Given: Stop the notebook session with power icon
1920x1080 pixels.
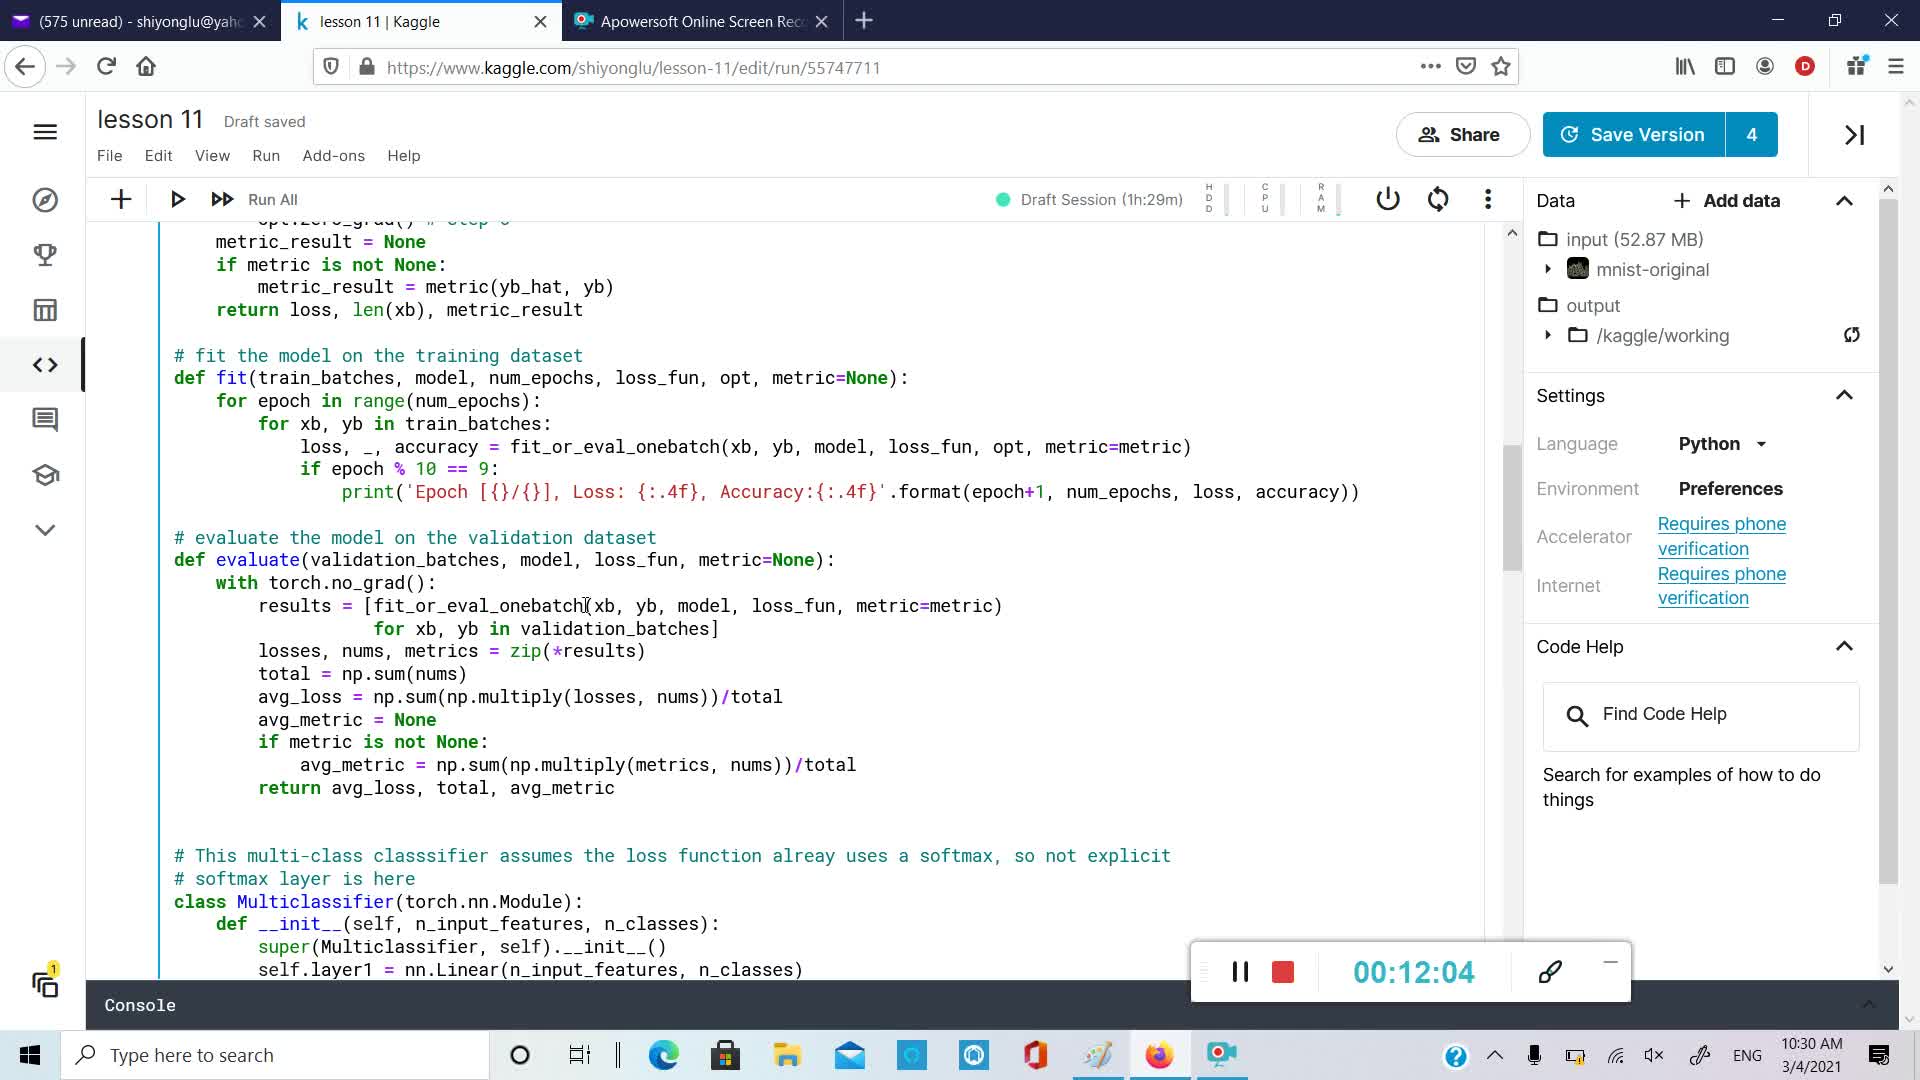Looking at the screenshot, I should click(x=1388, y=199).
